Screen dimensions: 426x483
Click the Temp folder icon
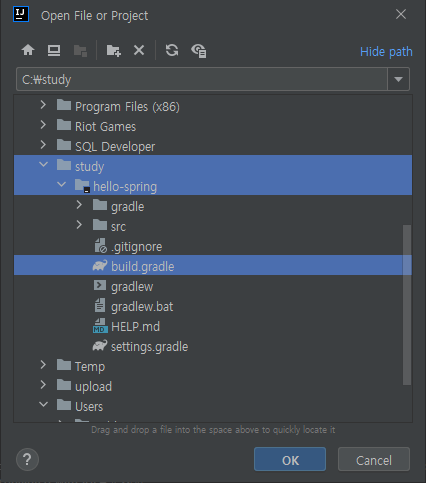(x=64, y=365)
